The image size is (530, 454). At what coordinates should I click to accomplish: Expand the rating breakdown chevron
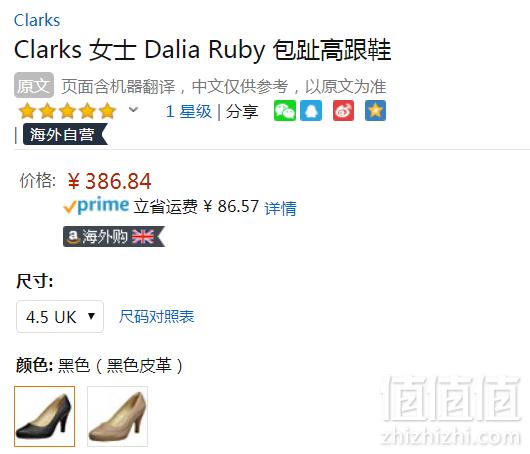(134, 110)
